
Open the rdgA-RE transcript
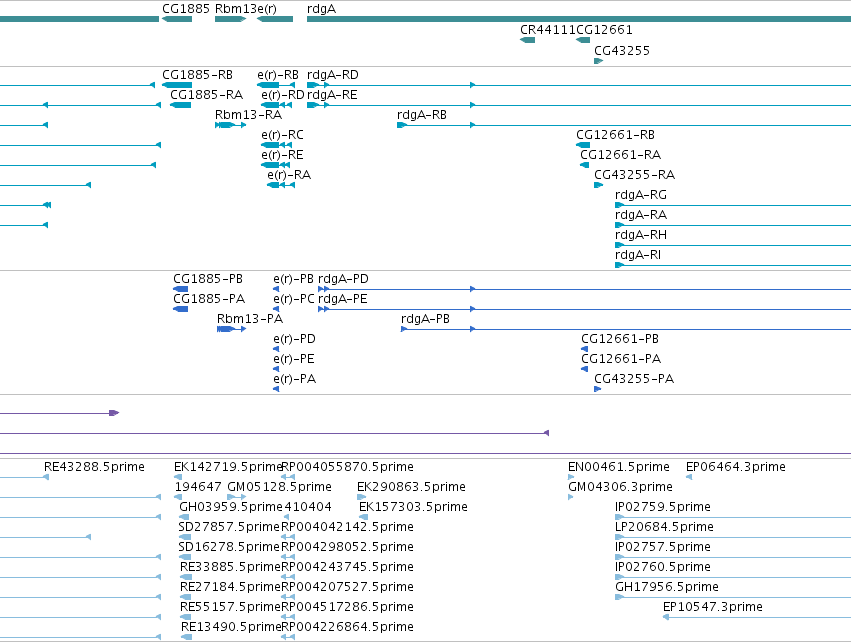click(x=332, y=95)
